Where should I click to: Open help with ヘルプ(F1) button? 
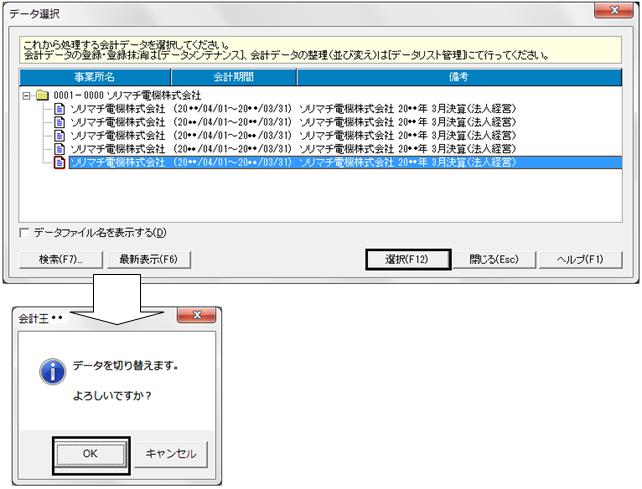tap(581, 259)
